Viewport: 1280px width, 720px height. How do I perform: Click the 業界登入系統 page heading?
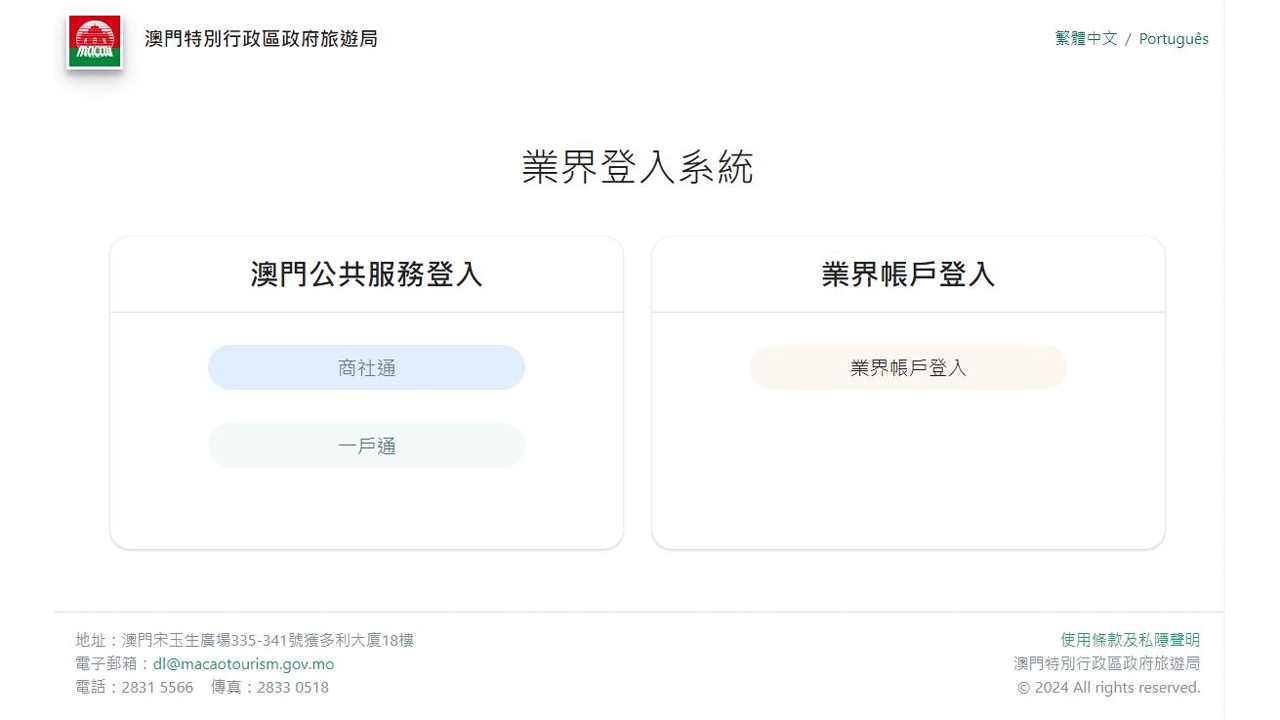638,167
